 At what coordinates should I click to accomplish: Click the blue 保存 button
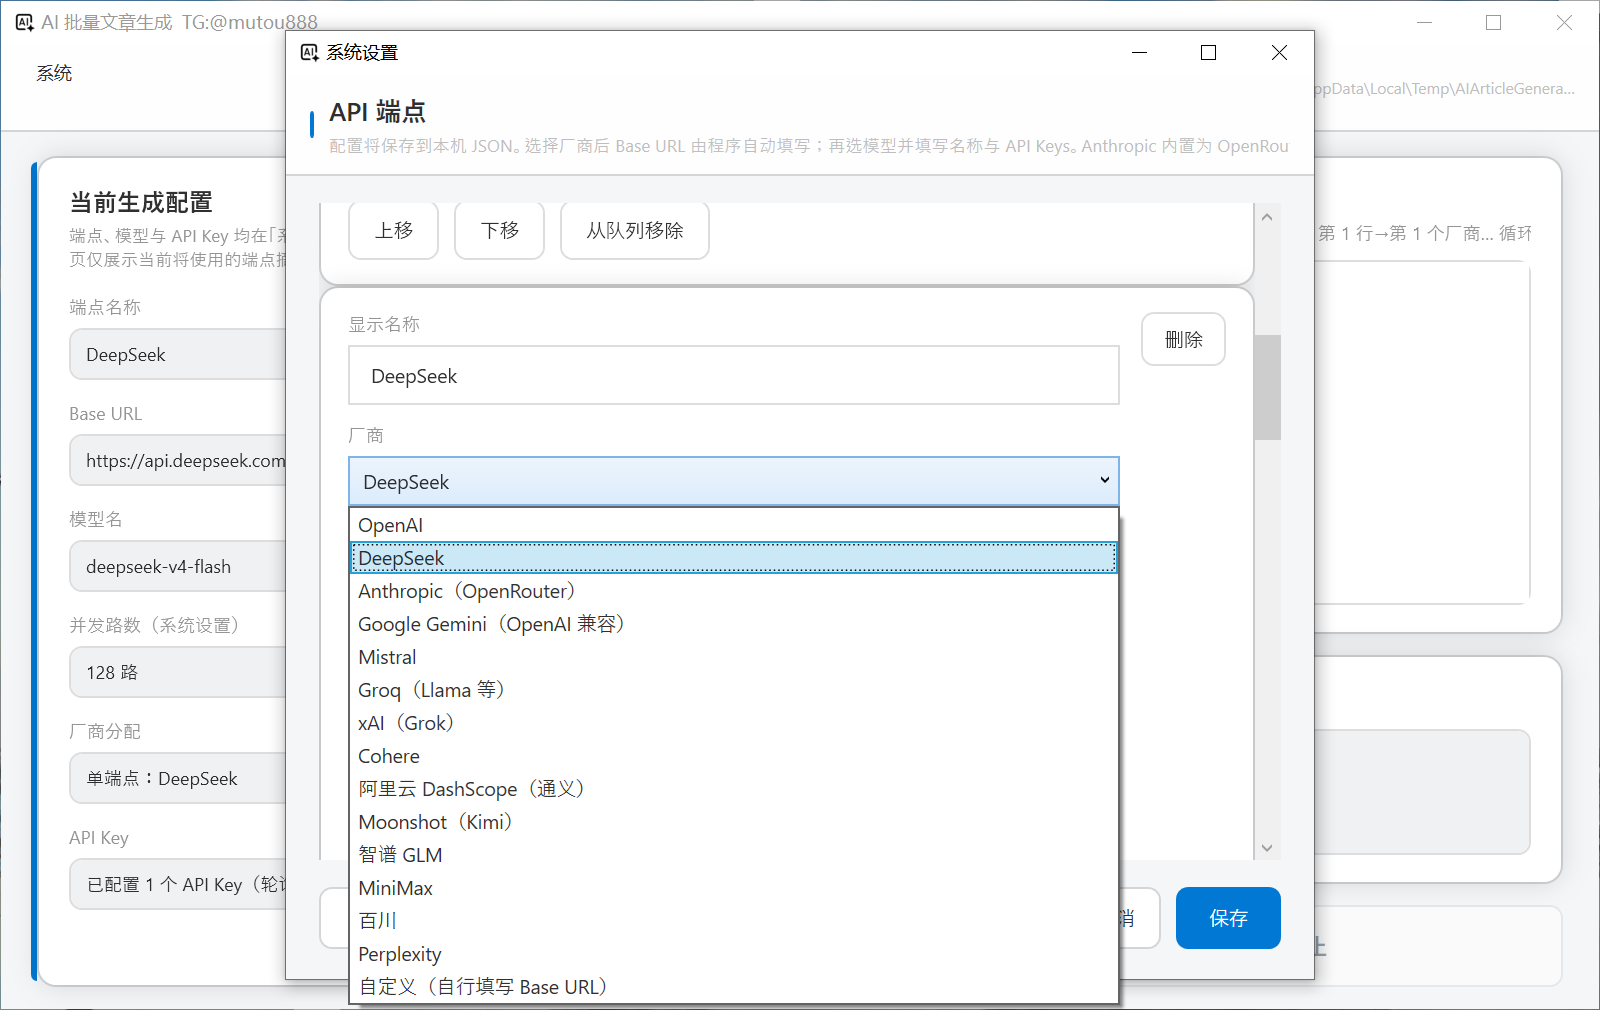click(1228, 918)
